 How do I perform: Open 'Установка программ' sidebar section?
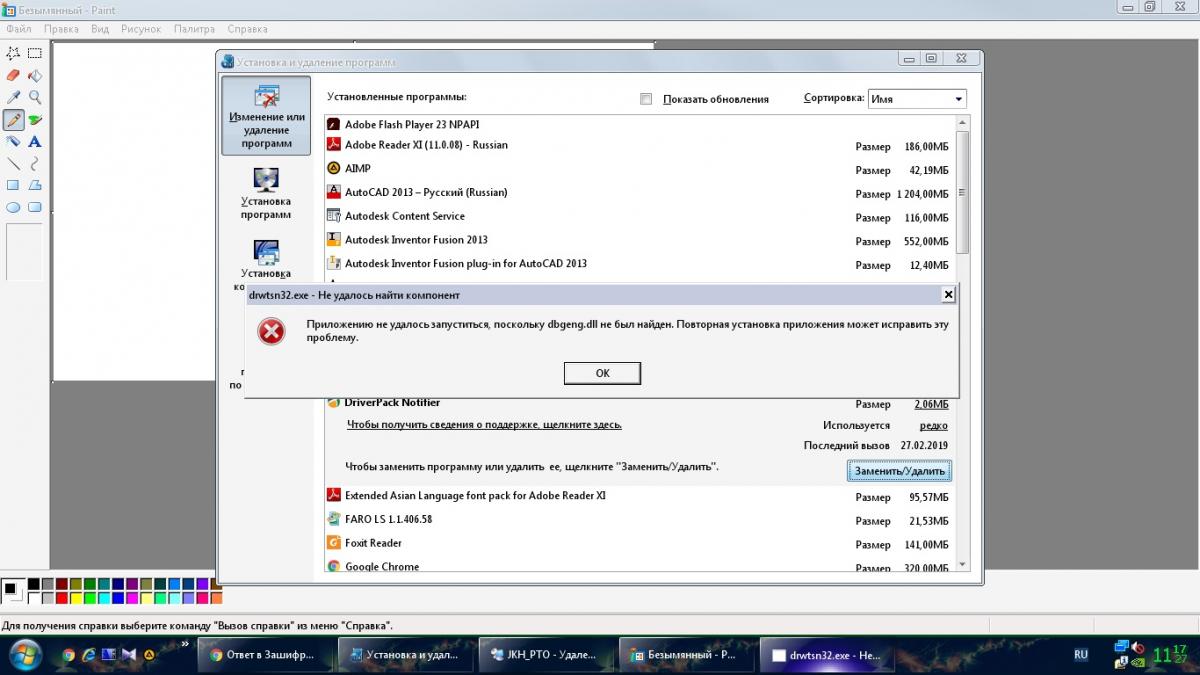point(266,192)
